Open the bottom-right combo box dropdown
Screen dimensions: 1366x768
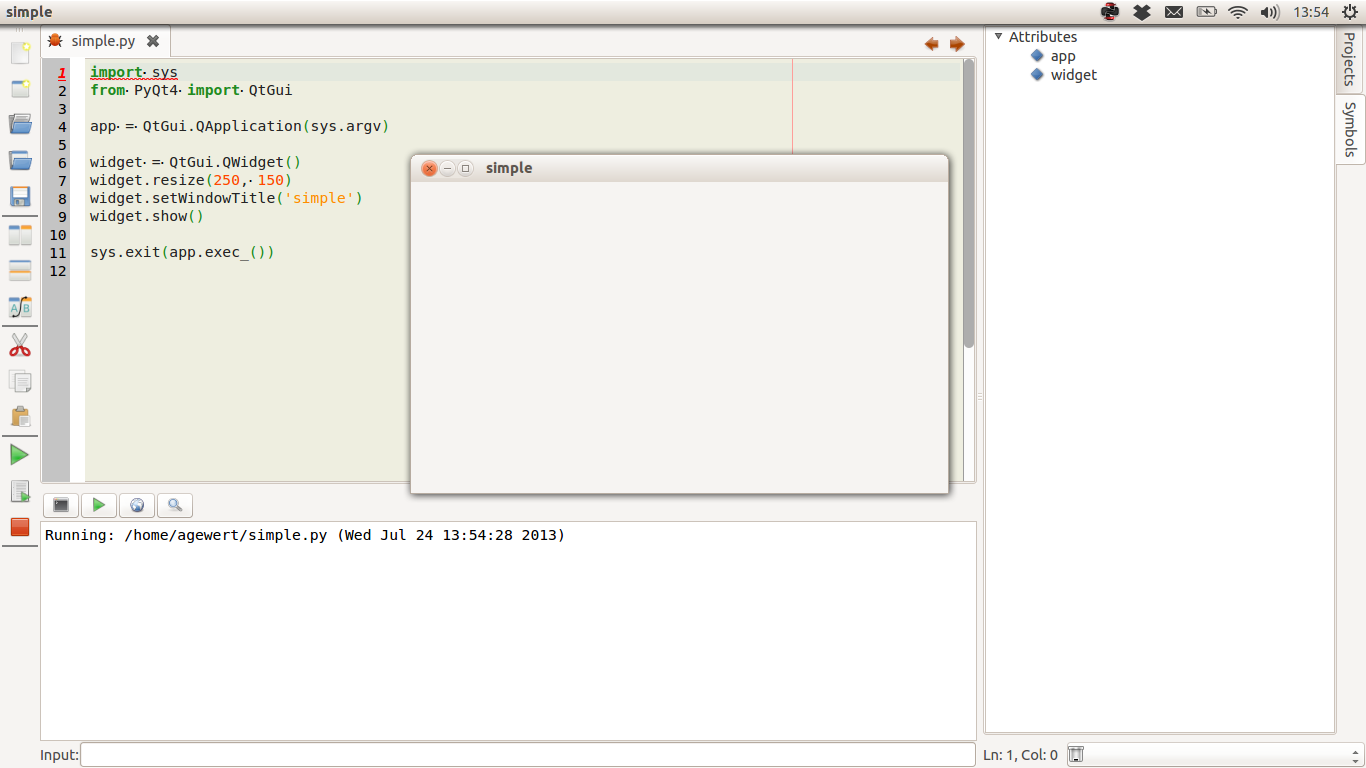tap(1356, 754)
